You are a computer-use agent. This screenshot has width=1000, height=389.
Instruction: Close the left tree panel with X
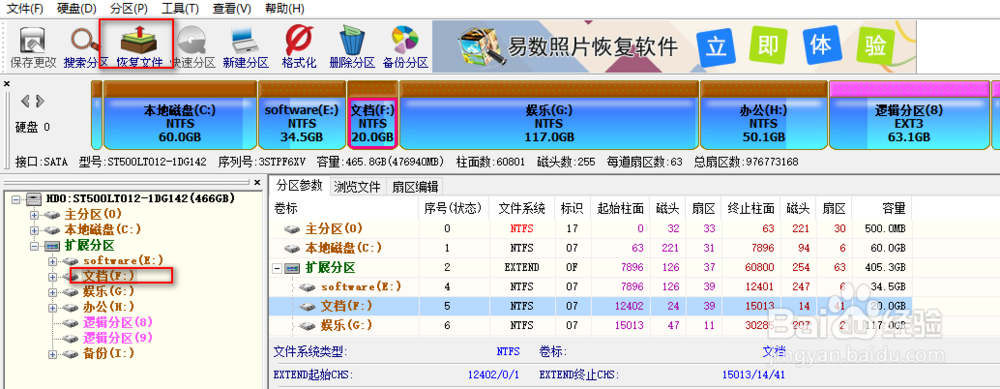click(x=257, y=182)
